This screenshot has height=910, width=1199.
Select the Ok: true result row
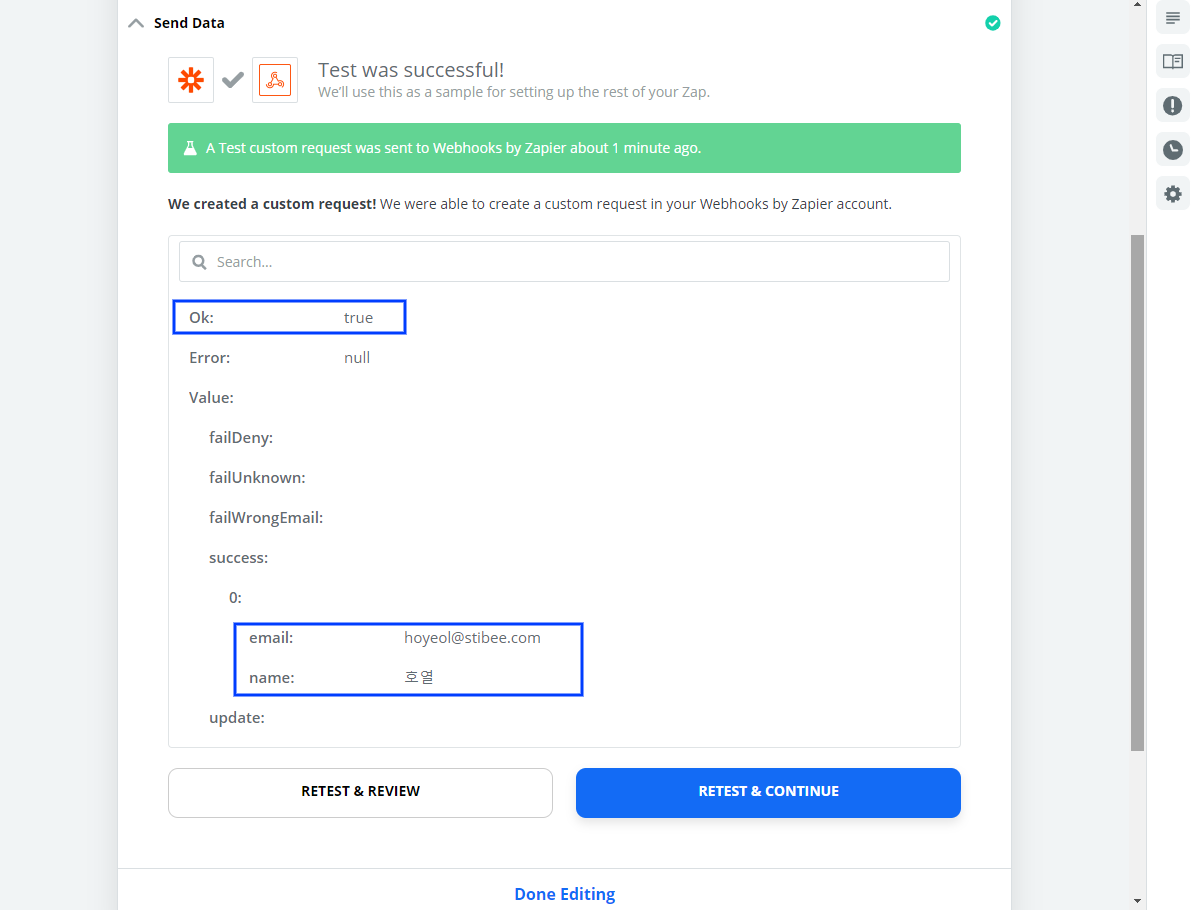[289, 317]
